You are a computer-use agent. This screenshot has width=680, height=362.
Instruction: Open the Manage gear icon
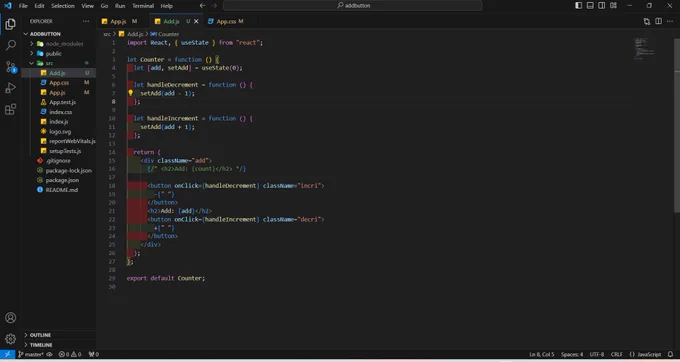(x=10, y=339)
